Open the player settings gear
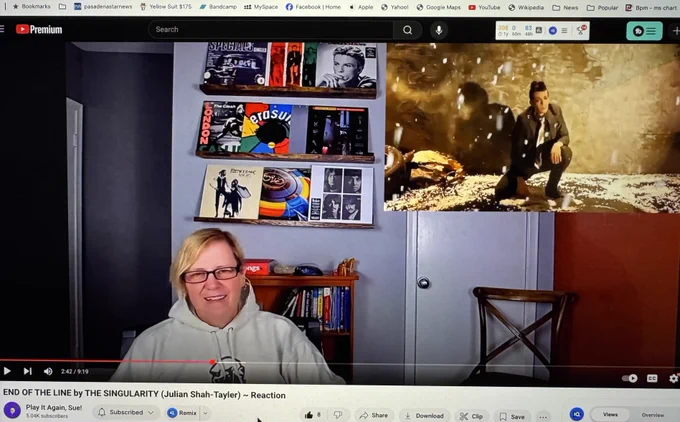Screen dimensions: 680x422 [673, 378]
